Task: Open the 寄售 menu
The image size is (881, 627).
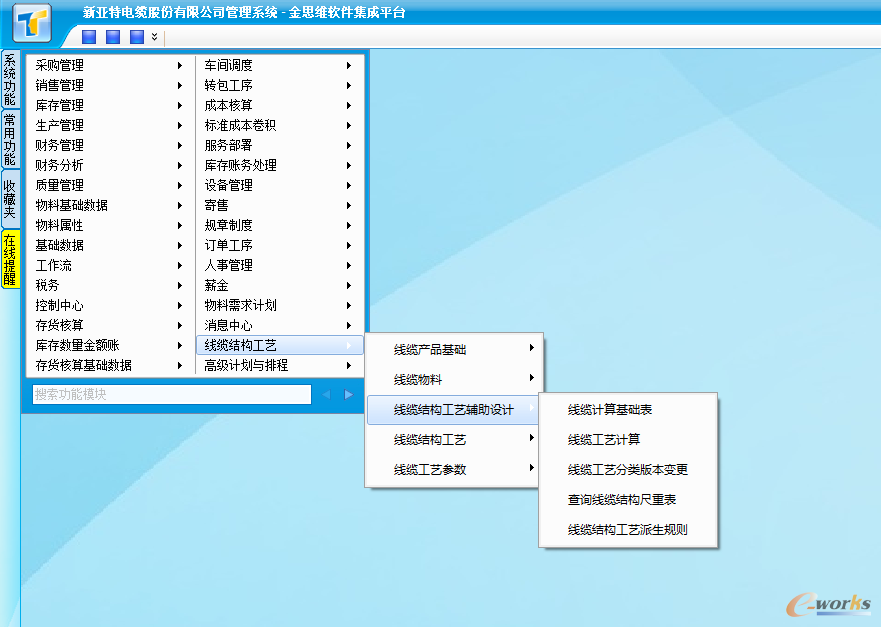Action: point(280,205)
